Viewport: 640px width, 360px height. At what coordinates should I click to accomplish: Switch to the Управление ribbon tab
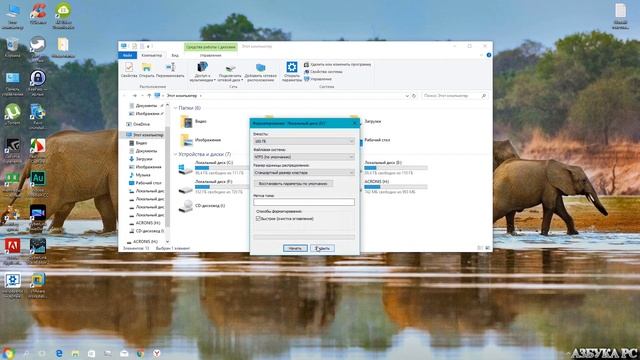(211, 55)
